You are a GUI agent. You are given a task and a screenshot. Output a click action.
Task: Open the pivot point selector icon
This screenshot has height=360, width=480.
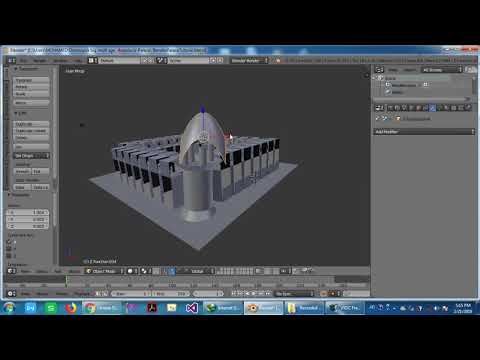click(146, 271)
